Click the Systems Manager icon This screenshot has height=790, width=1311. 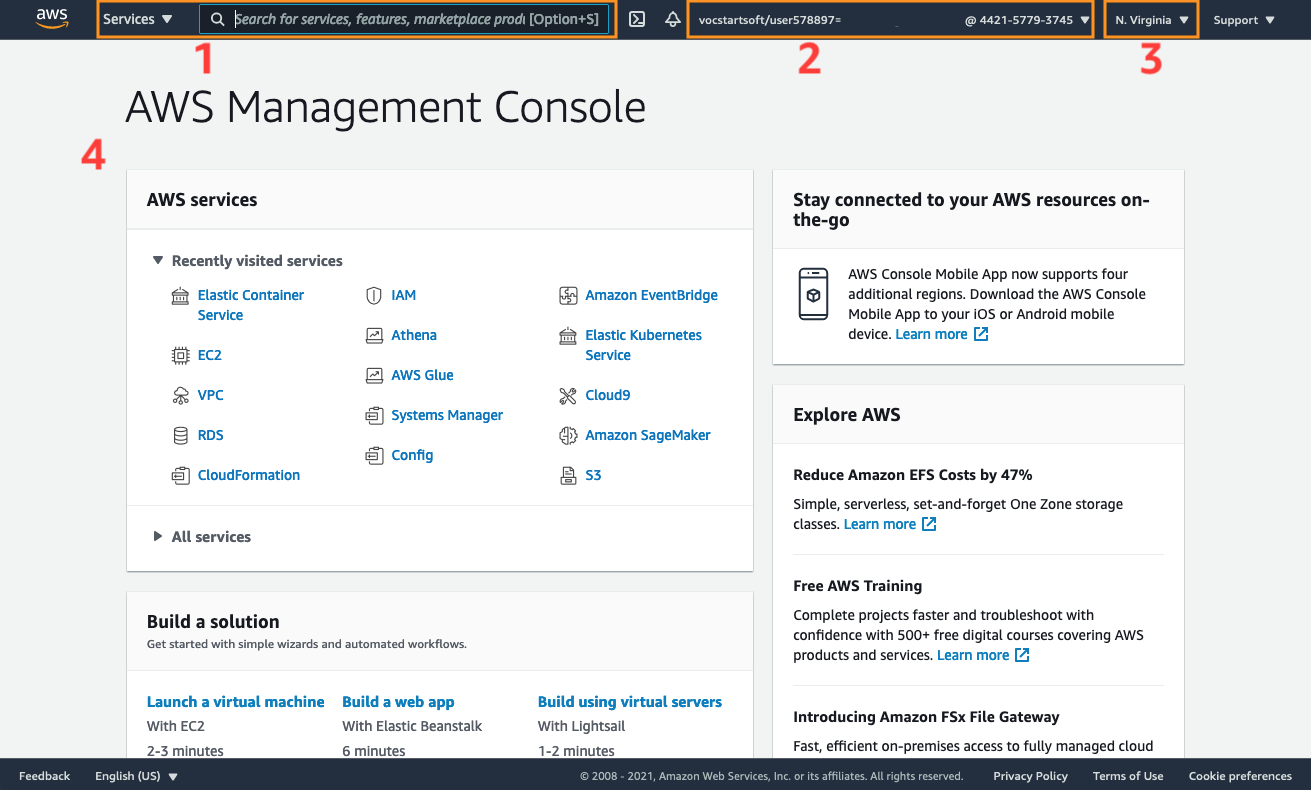pyautogui.click(x=374, y=415)
